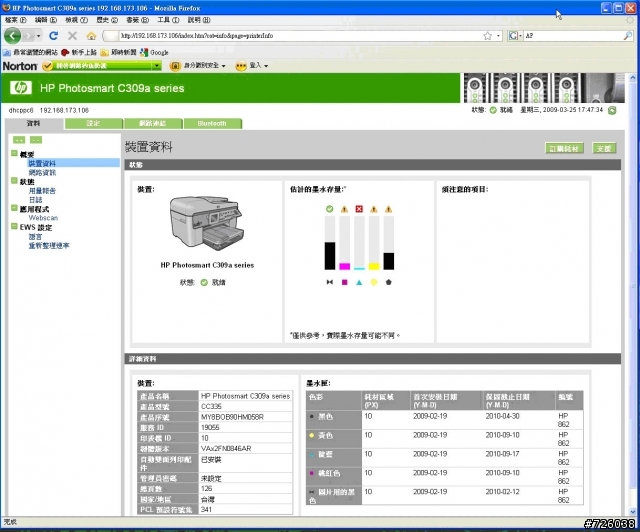
Task: Open the most visited bookmarks toolbar item
Action: [31, 52]
